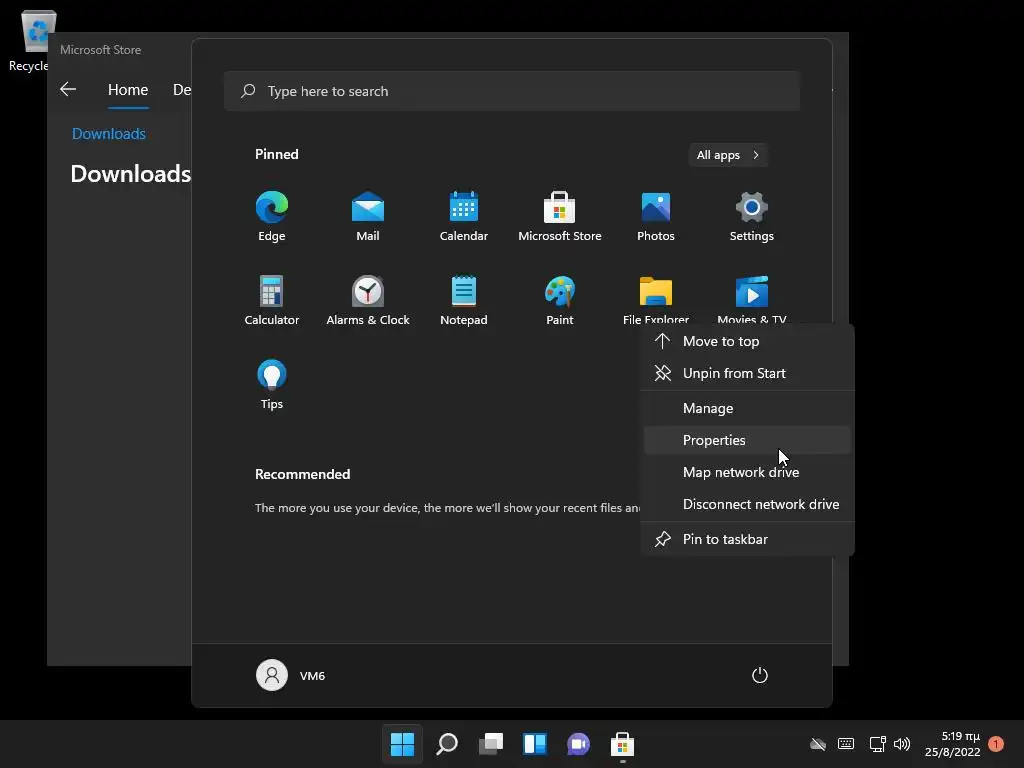
Task: Open the Tips app
Action: 272,385
